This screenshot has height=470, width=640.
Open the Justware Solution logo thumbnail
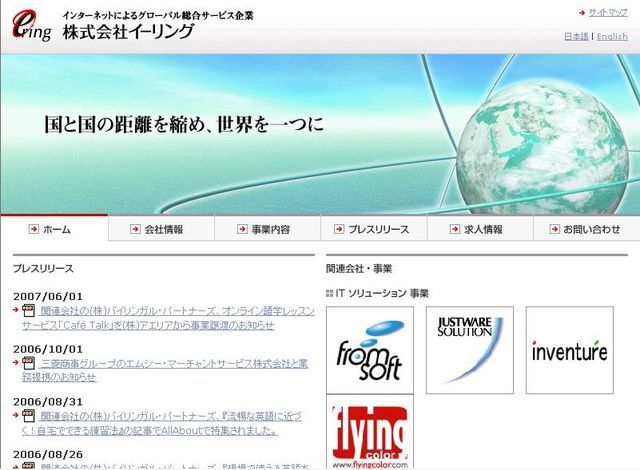coord(469,350)
